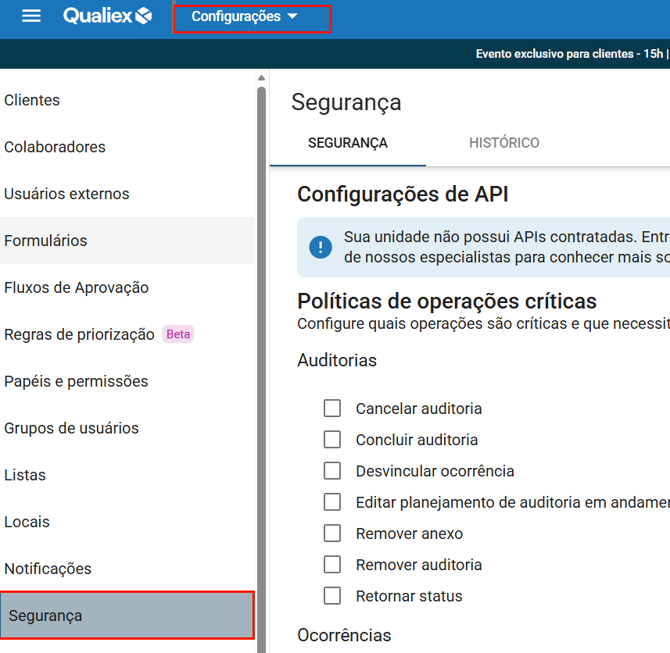This screenshot has height=653, width=670.
Task: Switch to the Histórico tab
Action: (504, 143)
